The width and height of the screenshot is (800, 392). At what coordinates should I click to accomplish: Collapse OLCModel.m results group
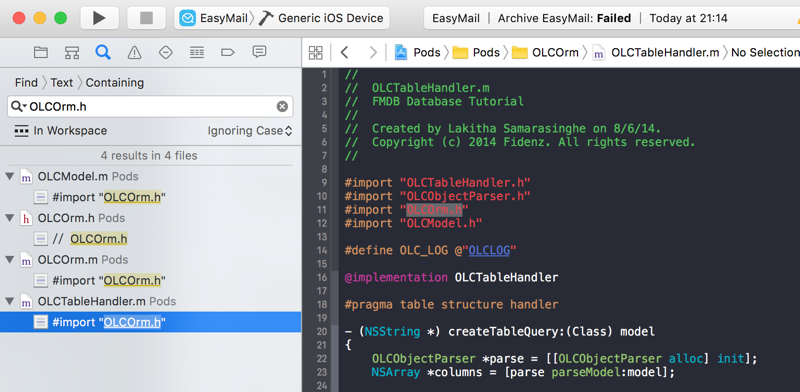pyautogui.click(x=9, y=176)
